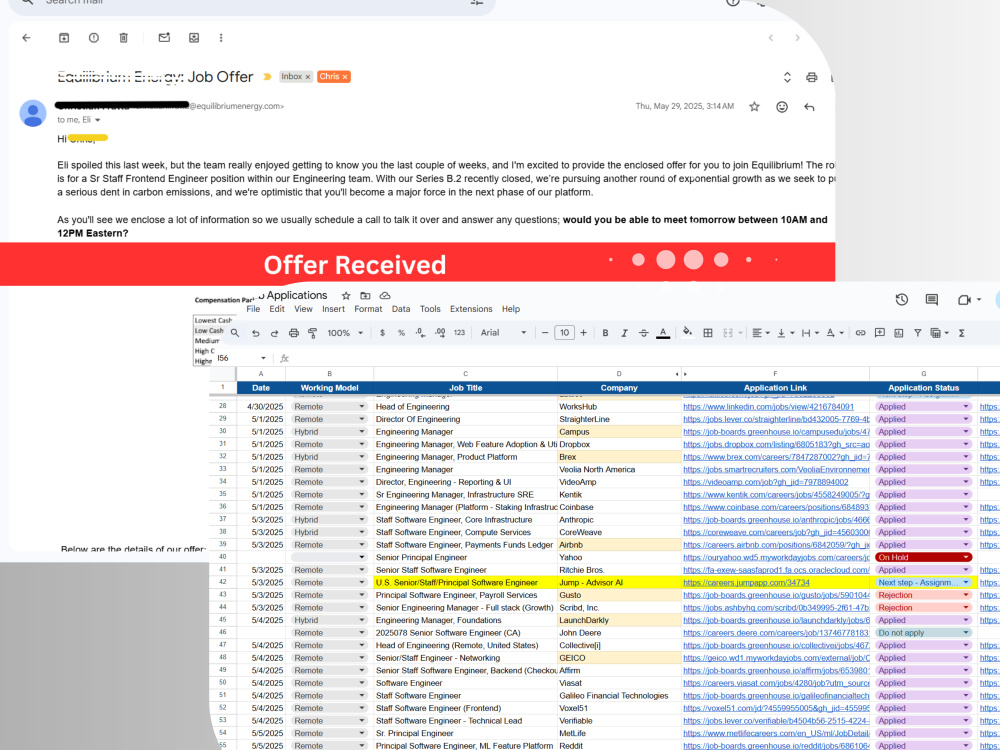Screen dimensions: 1000x750
Task: Open the functions sigma menu
Action: 961,333
